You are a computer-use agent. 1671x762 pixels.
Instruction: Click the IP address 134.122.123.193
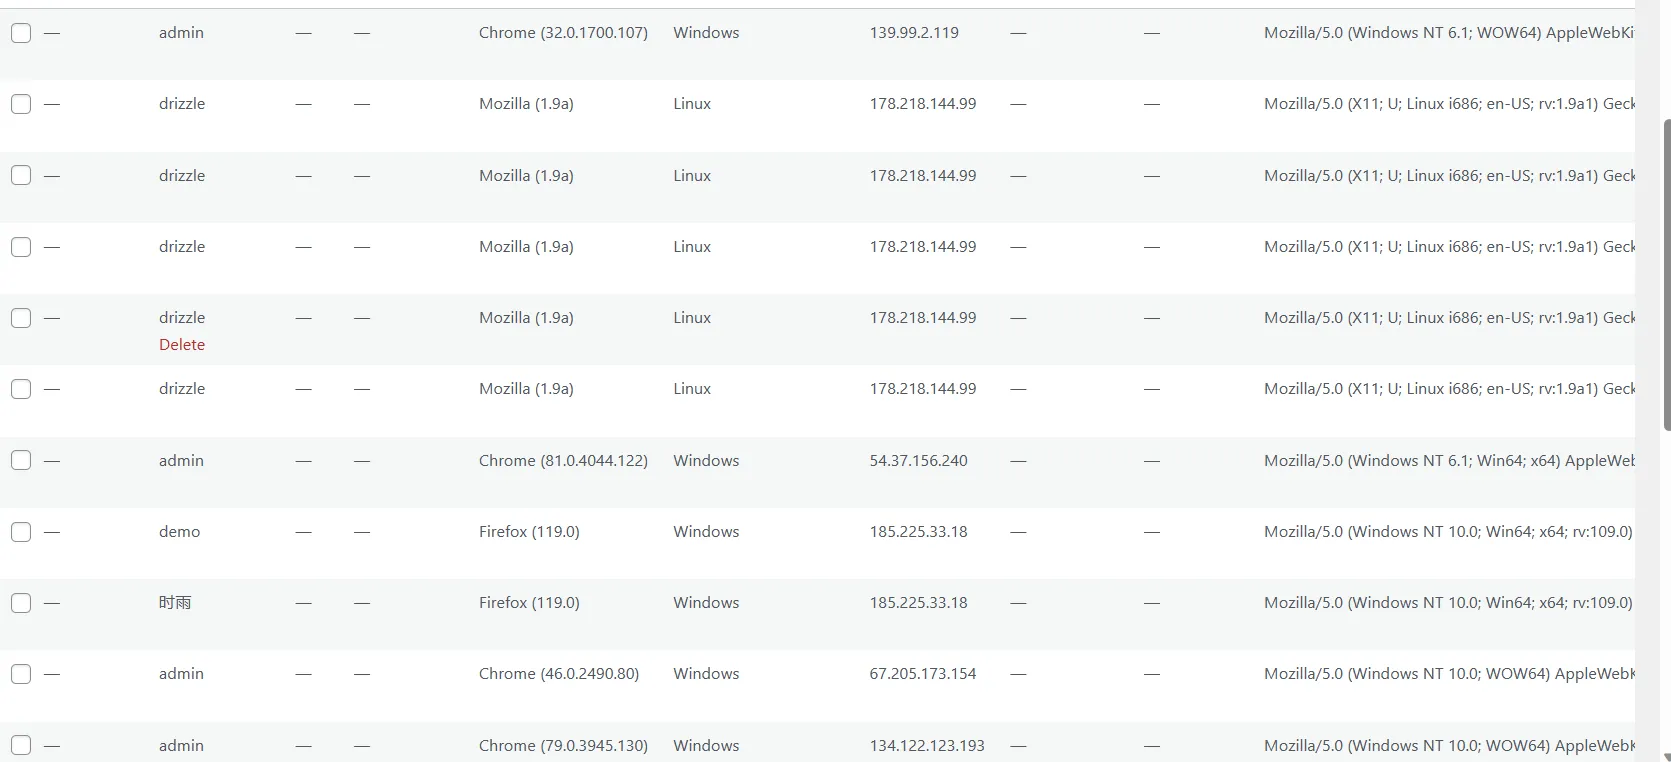click(x=927, y=746)
